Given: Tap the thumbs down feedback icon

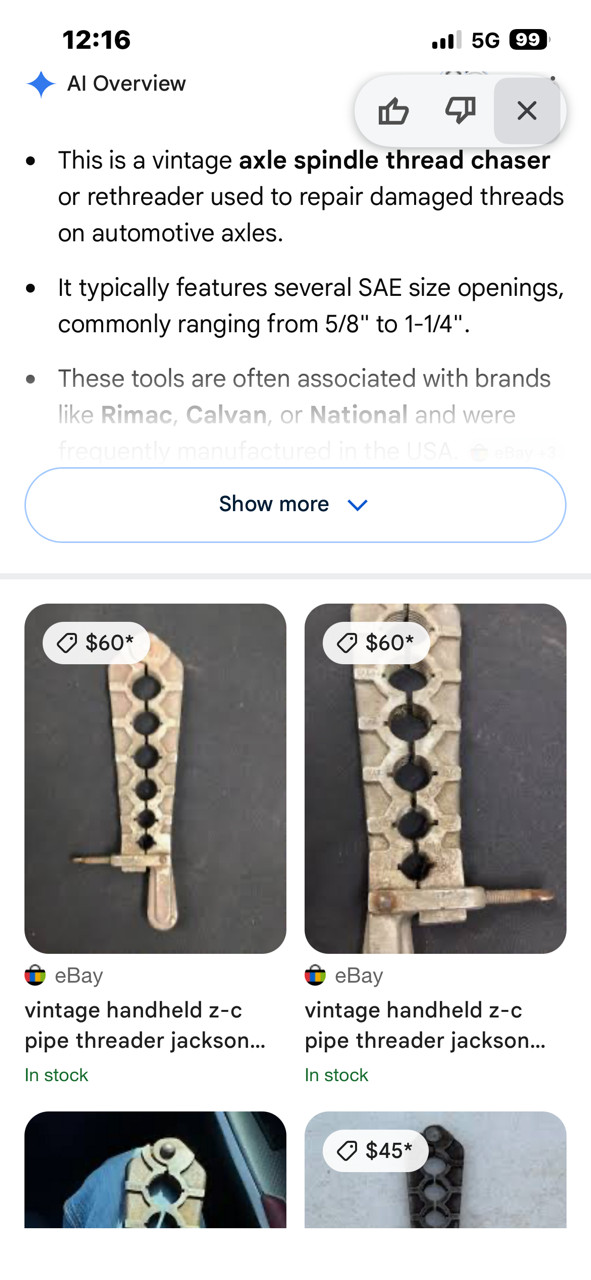Looking at the screenshot, I should coord(460,111).
